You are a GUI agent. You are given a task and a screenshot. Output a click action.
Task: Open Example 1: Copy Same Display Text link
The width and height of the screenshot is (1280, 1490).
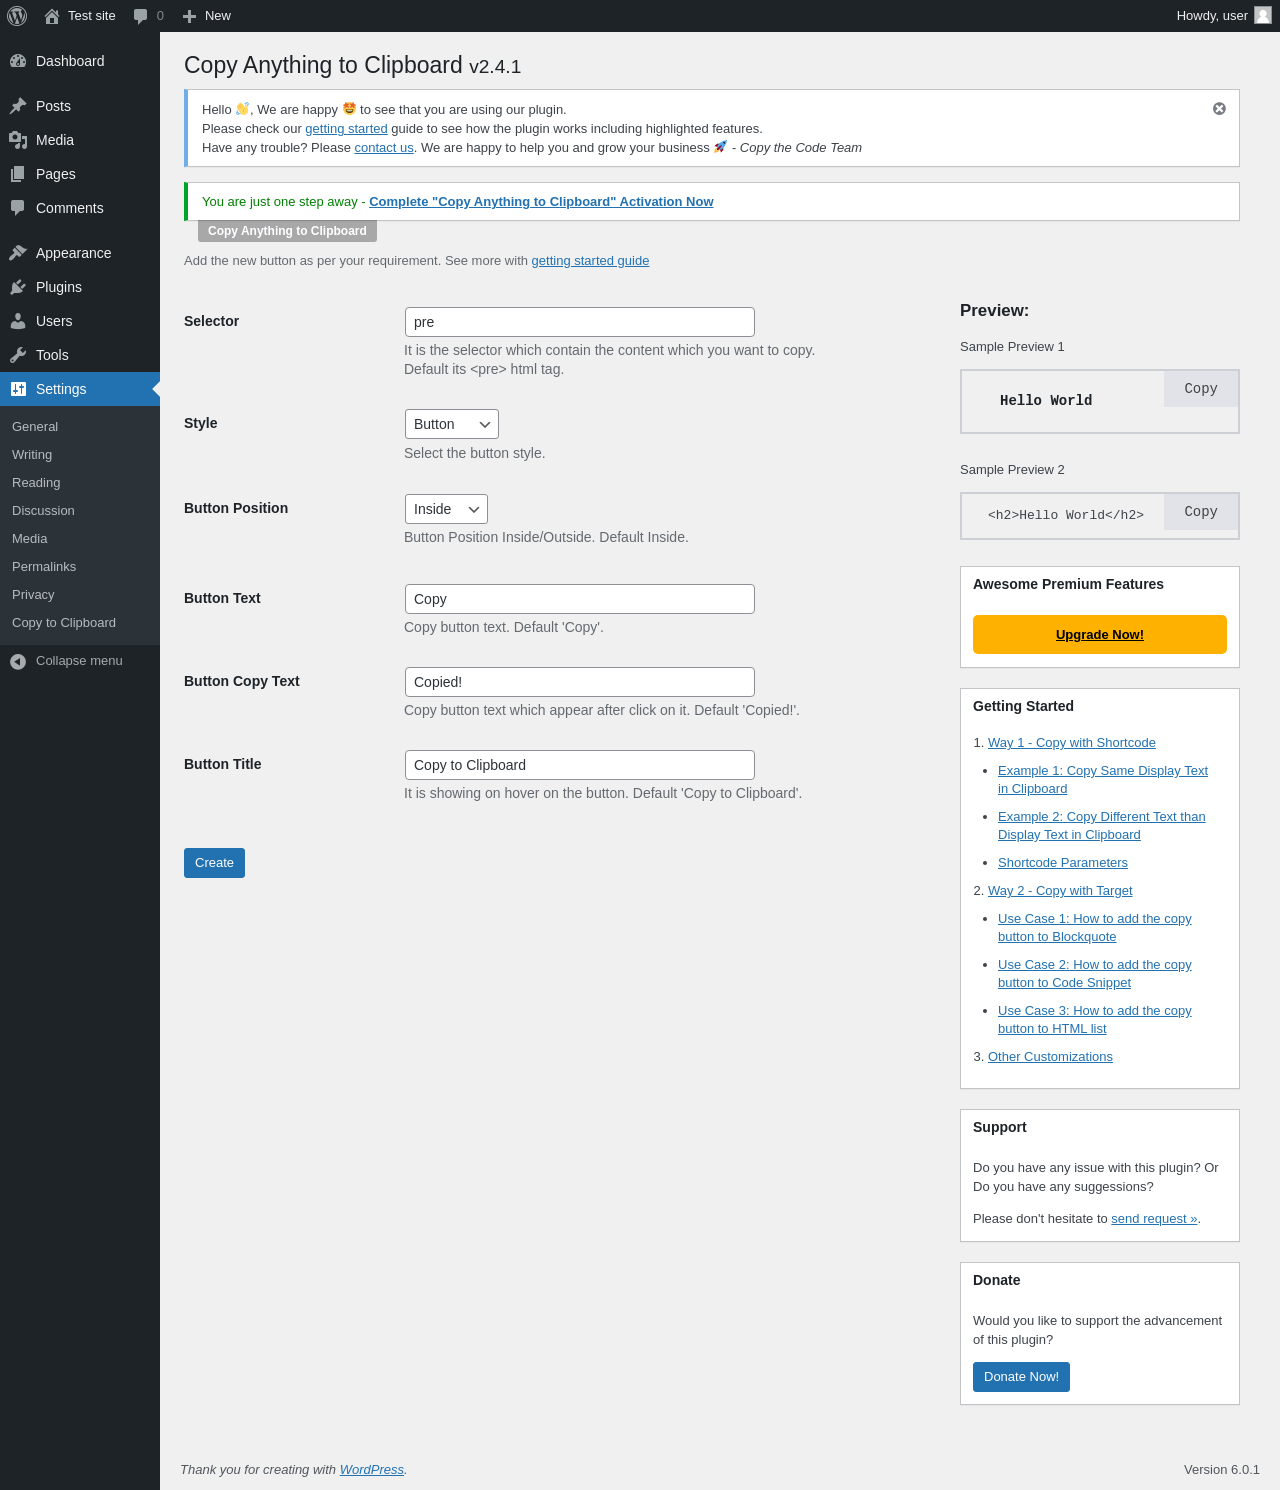point(1103,780)
